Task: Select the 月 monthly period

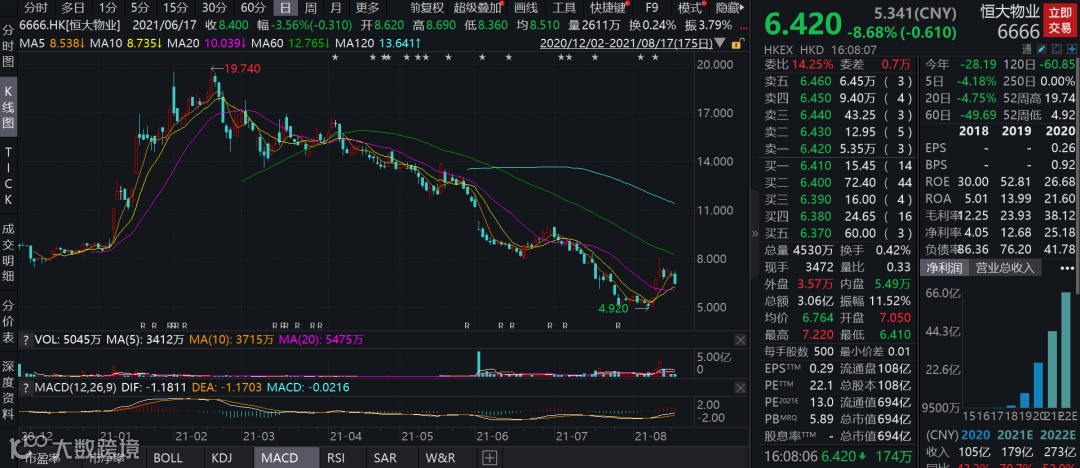Action: (335, 8)
